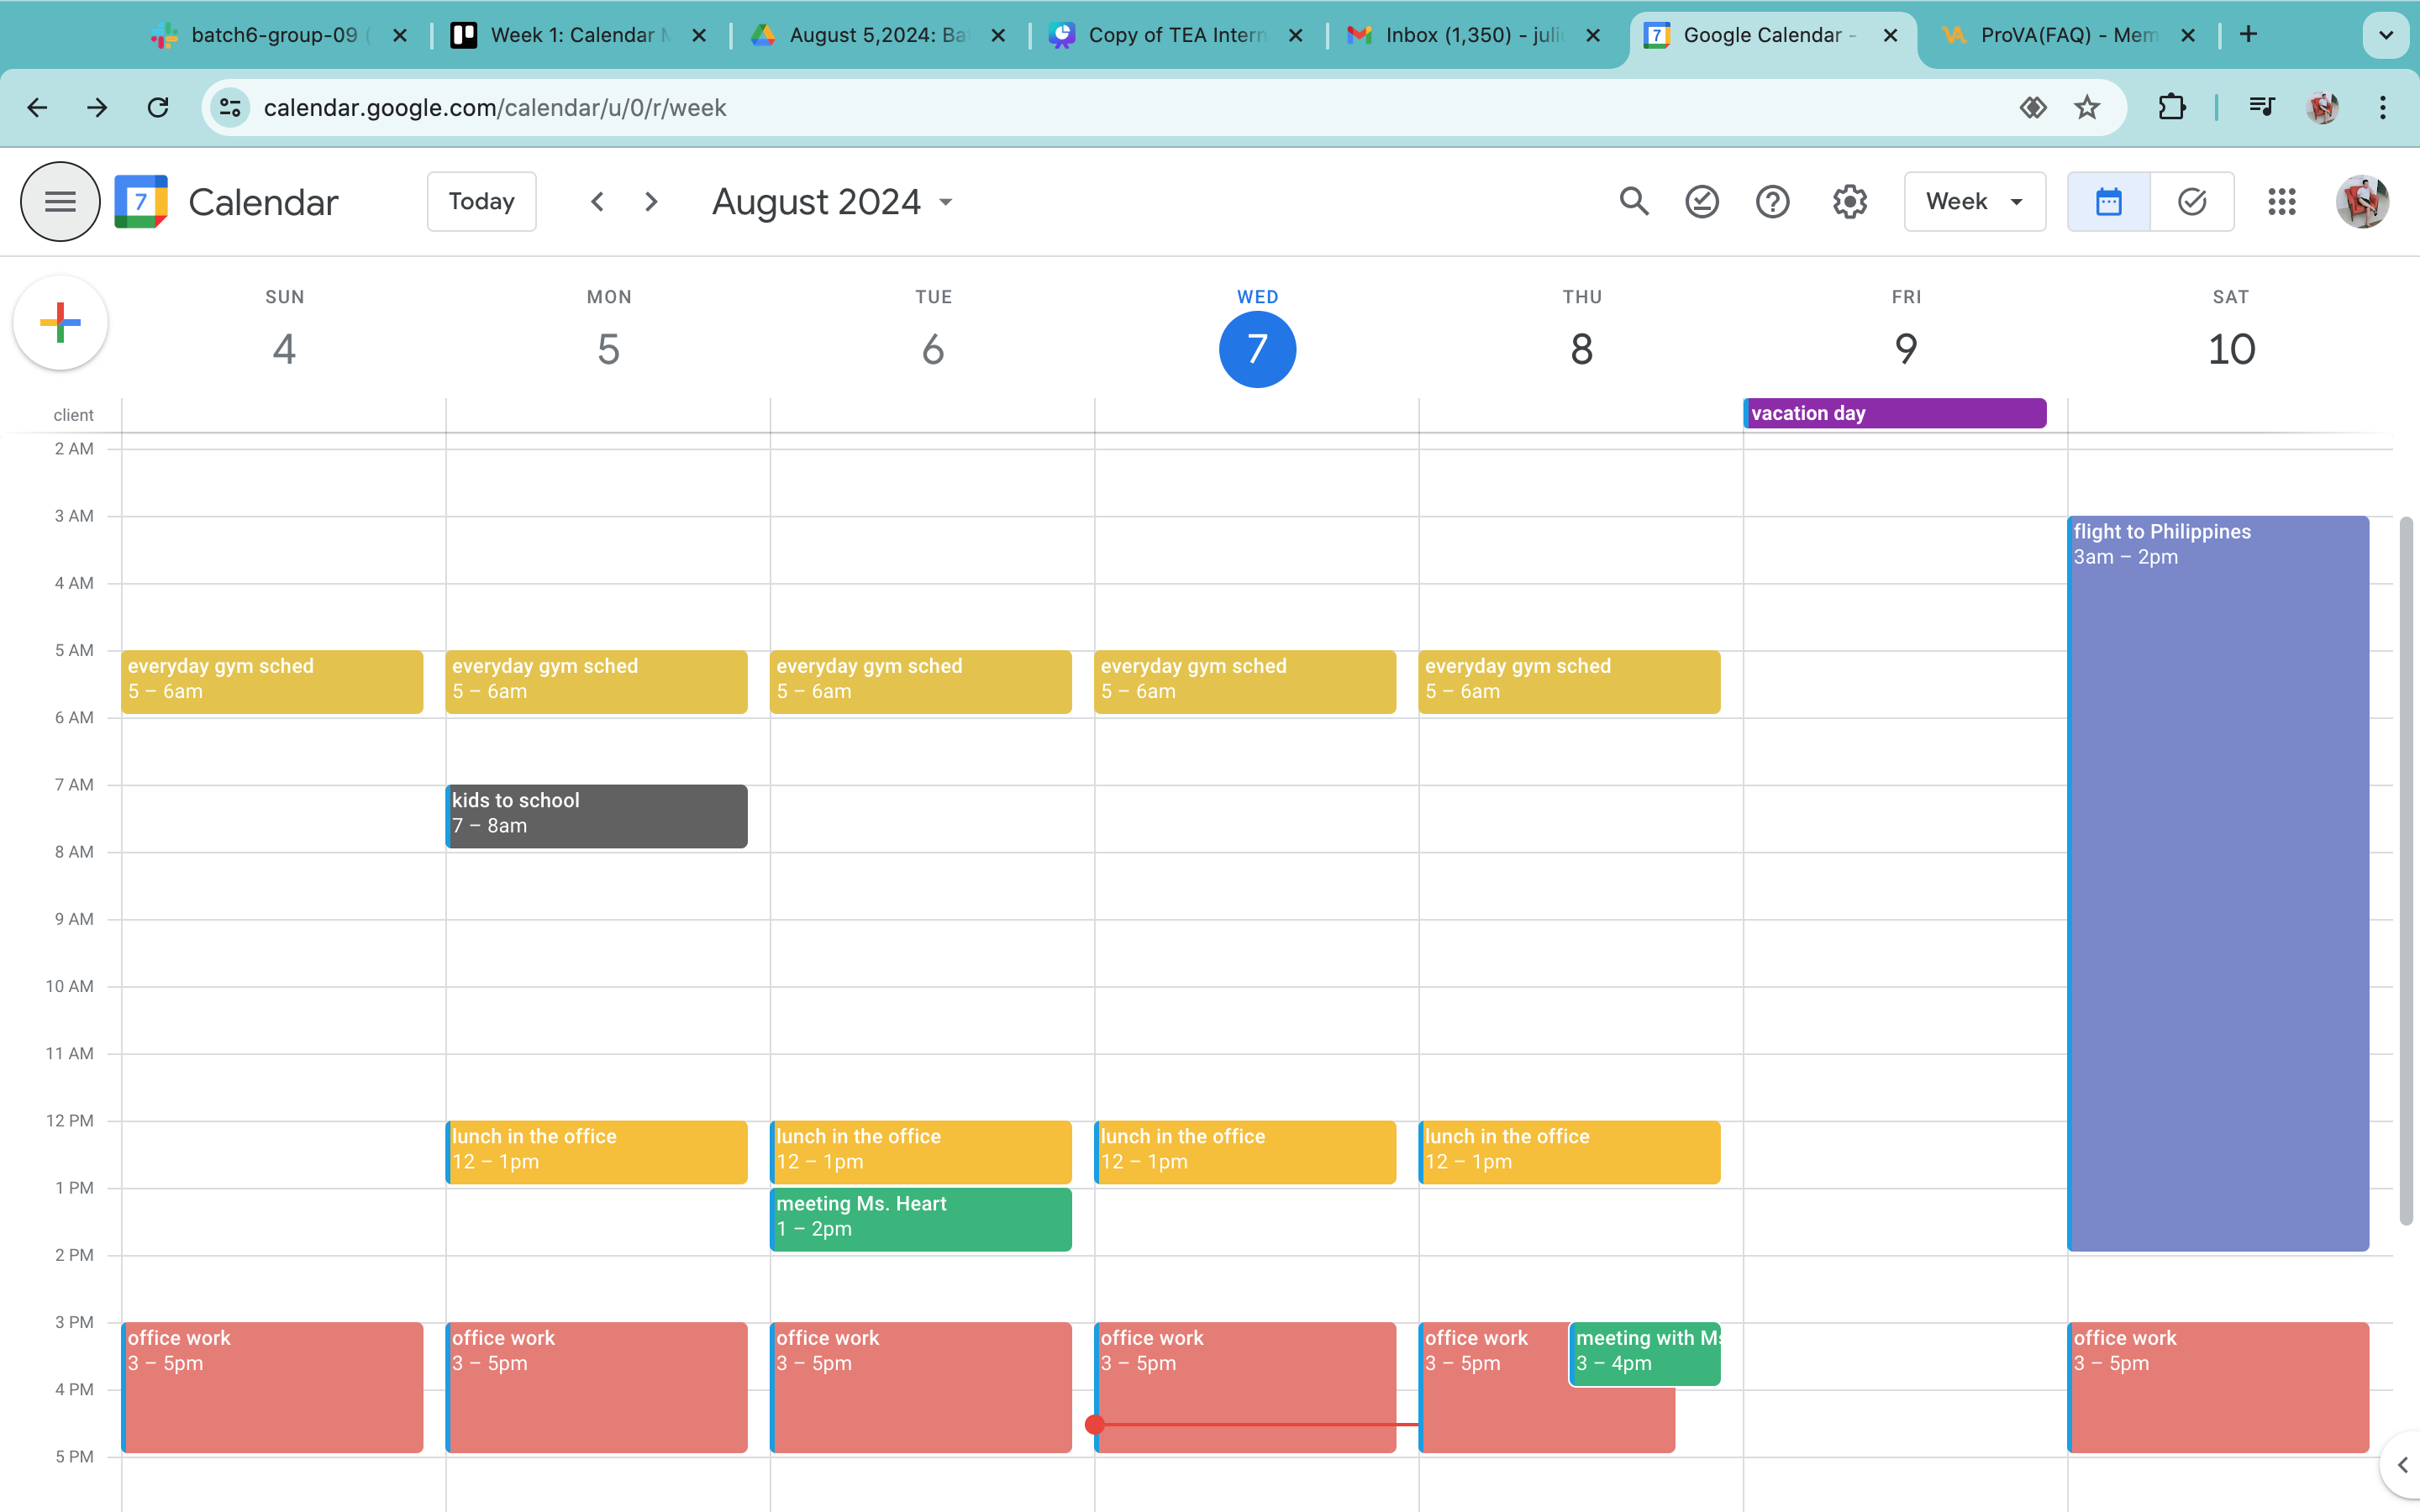Go to previous week arrow
Image resolution: width=2420 pixels, height=1512 pixels.
(x=597, y=202)
